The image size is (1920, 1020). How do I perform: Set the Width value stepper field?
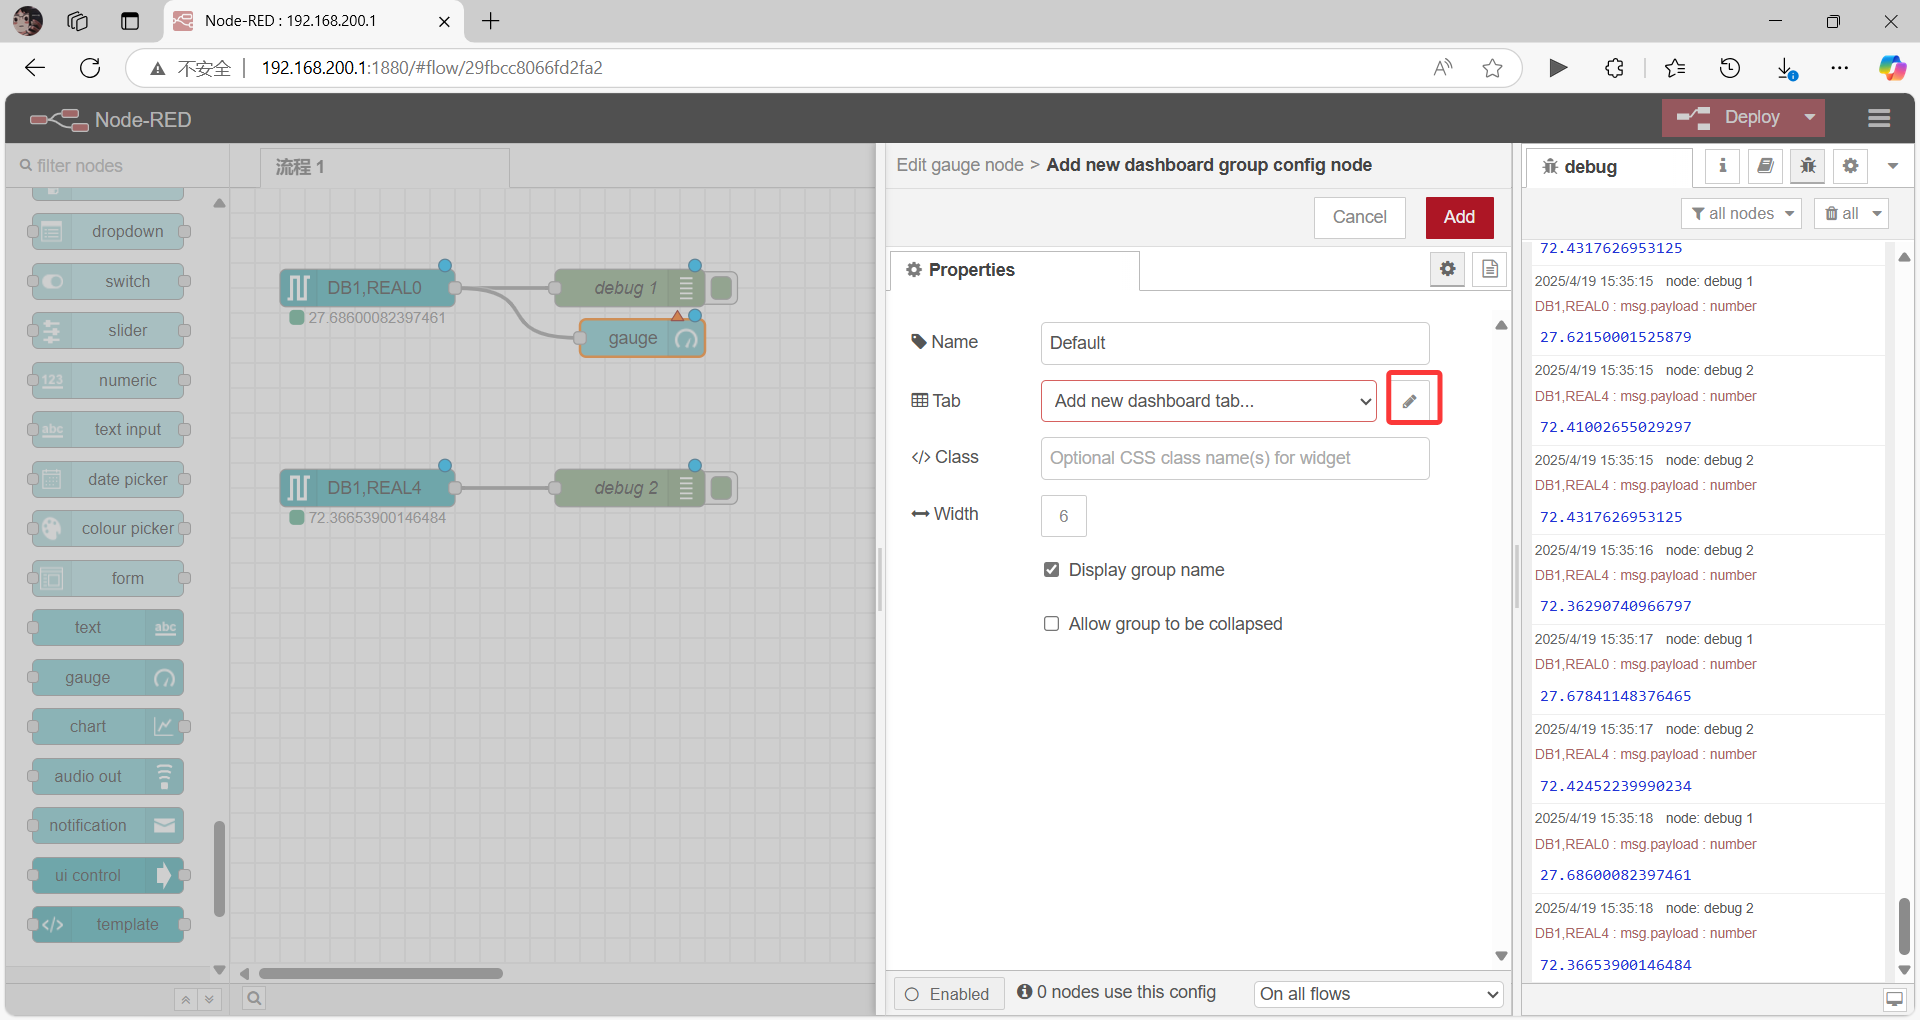point(1063,515)
